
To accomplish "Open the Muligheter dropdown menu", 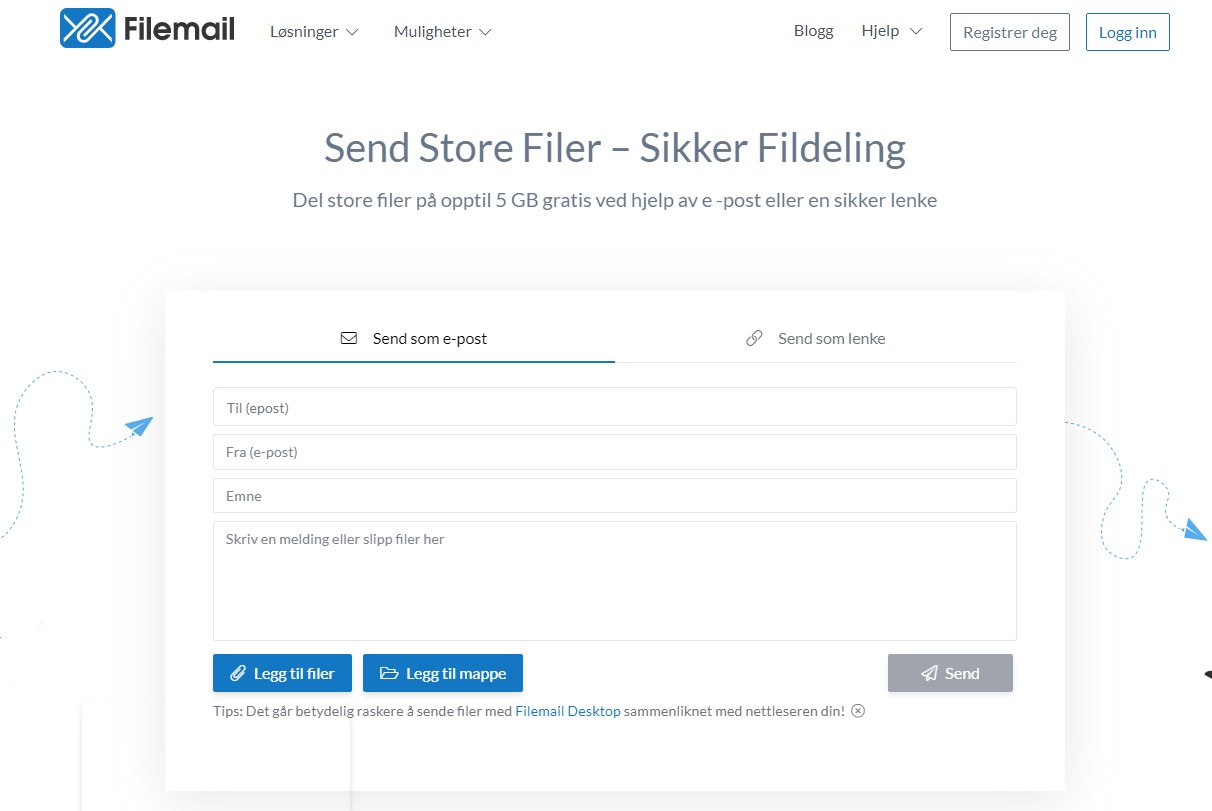I will pyautogui.click(x=442, y=32).
